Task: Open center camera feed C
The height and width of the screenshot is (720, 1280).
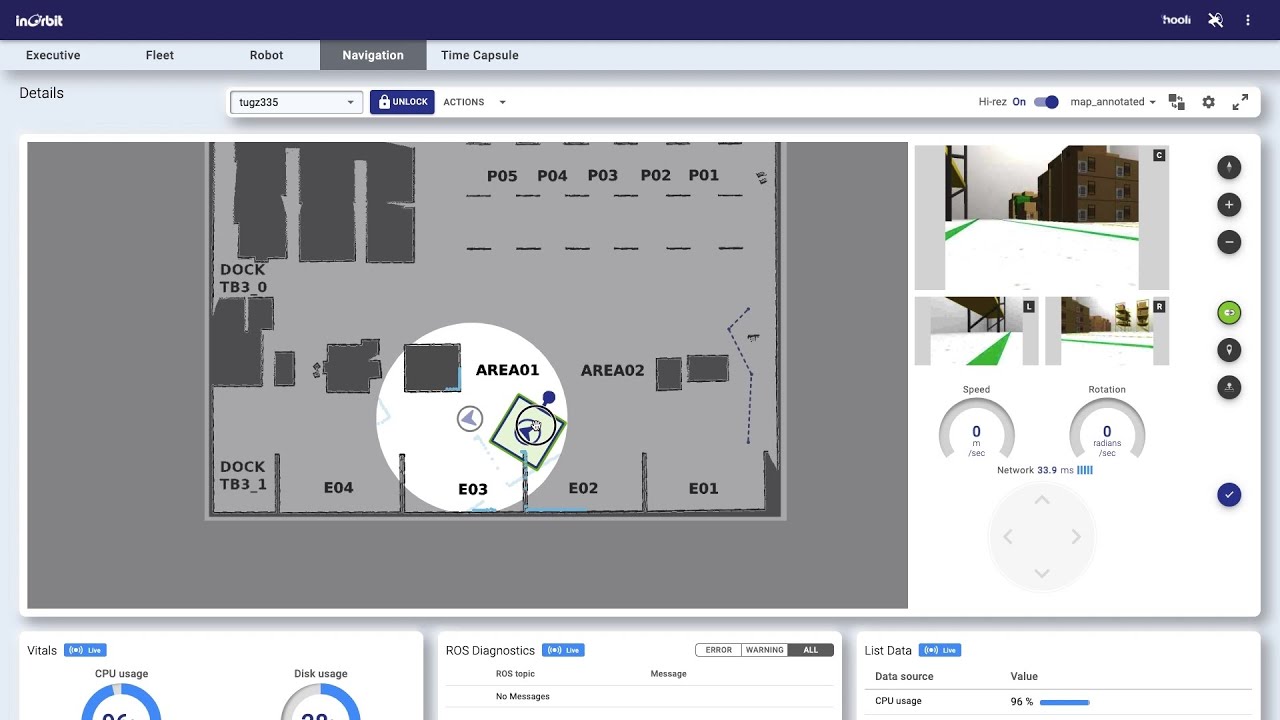Action: click(x=1042, y=218)
